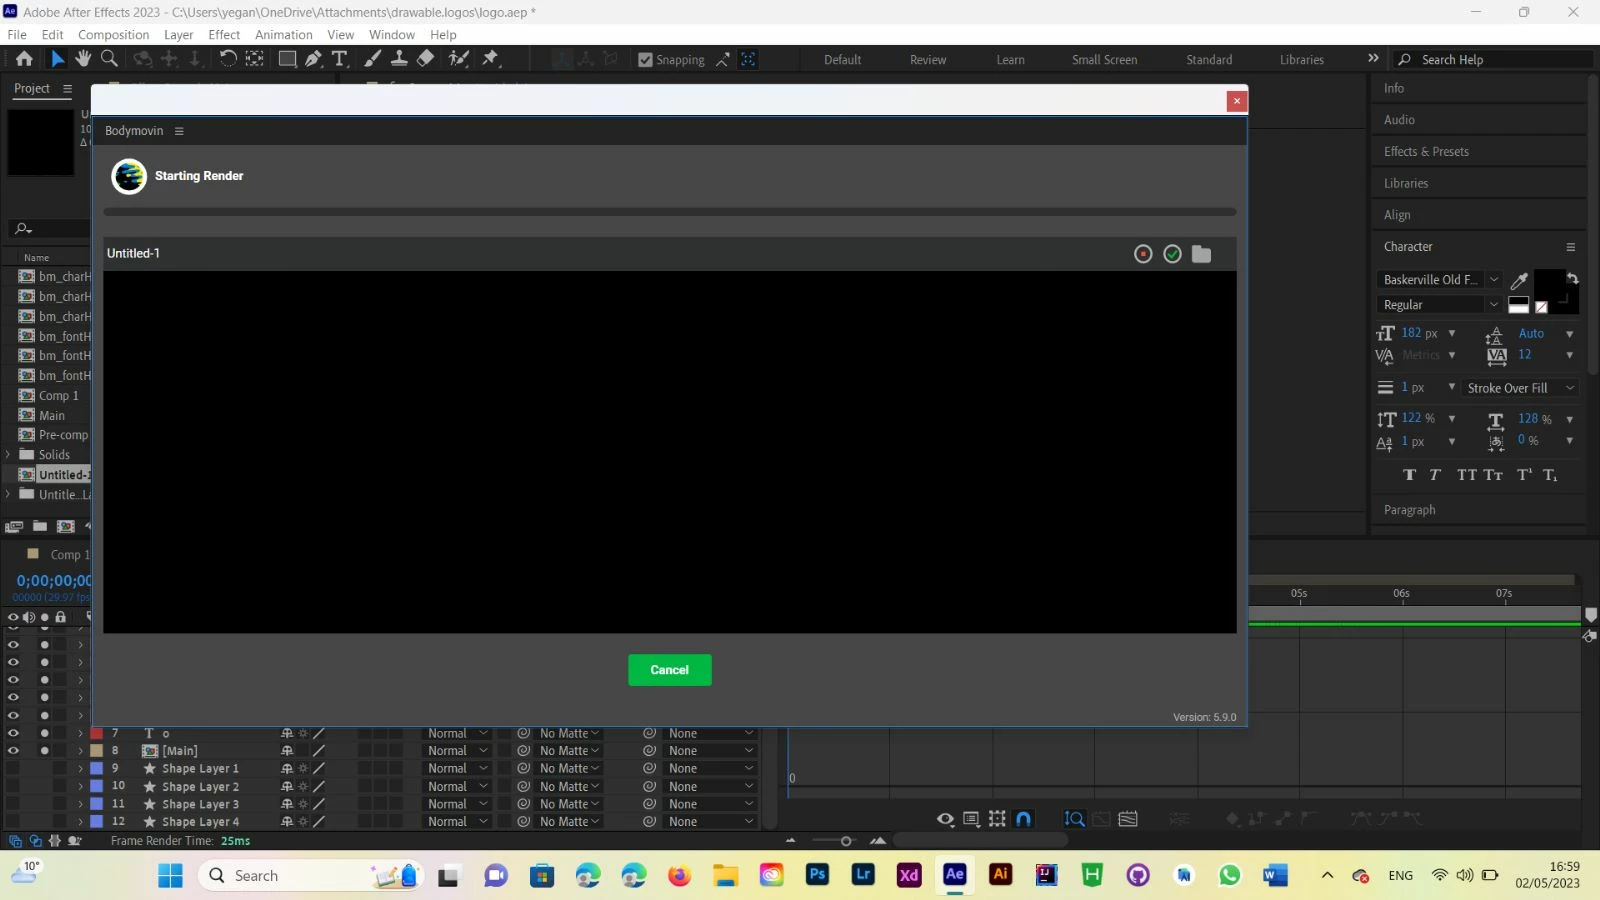Viewport: 1600px width, 900px height.
Task: Enable visibility for Shape Layer 1
Action: (13, 769)
